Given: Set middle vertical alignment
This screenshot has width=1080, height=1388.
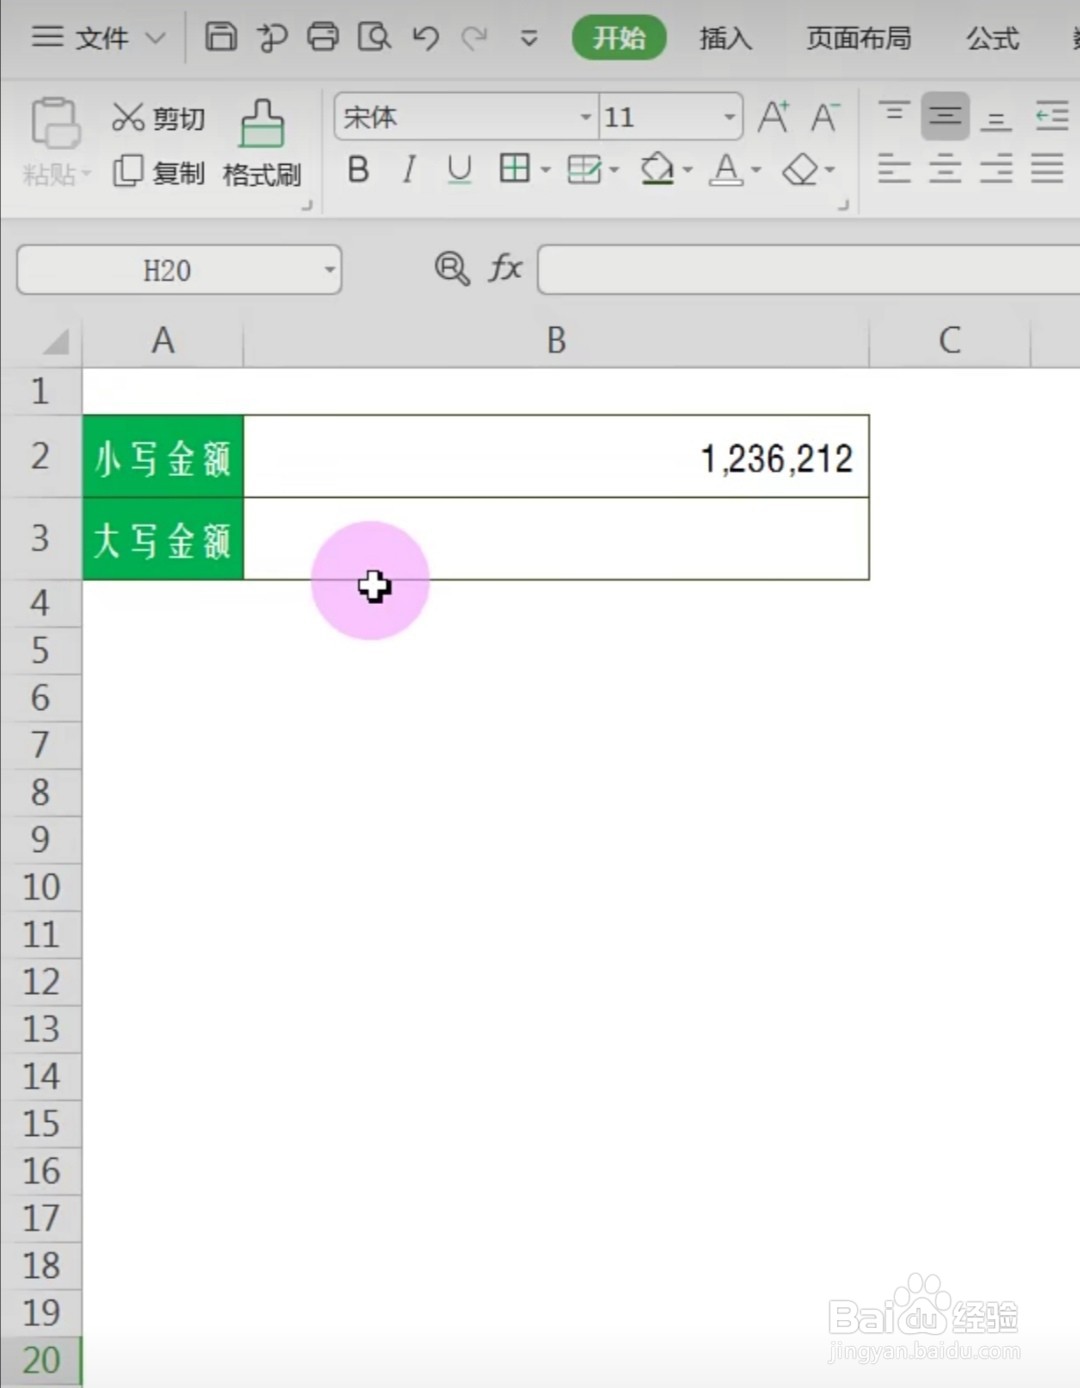Looking at the screenshot, I should click(x=945, y=116).
